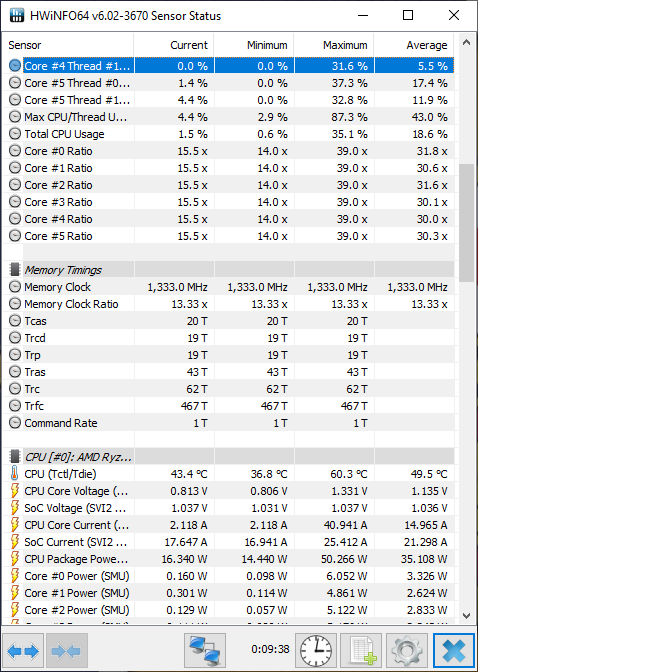666x672 pixels.
Task: Select the Total CPU Usage label
Action: click(64, 134)
